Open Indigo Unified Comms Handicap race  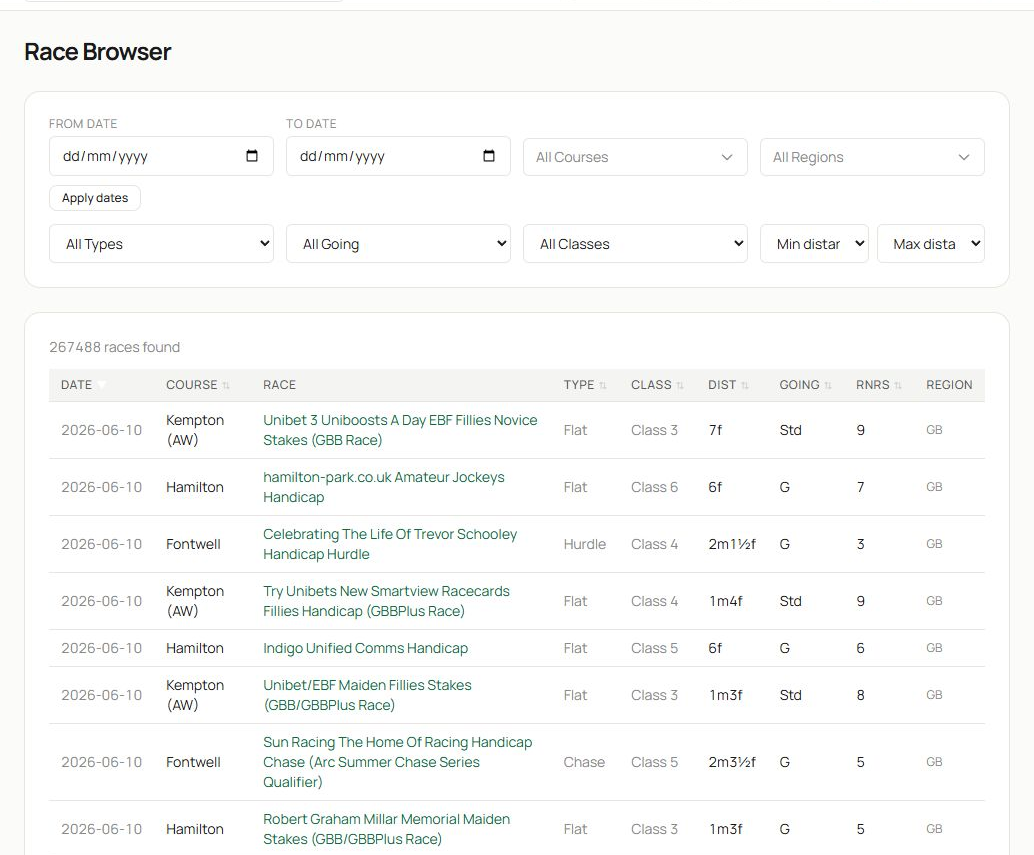[x=365, y=648]
